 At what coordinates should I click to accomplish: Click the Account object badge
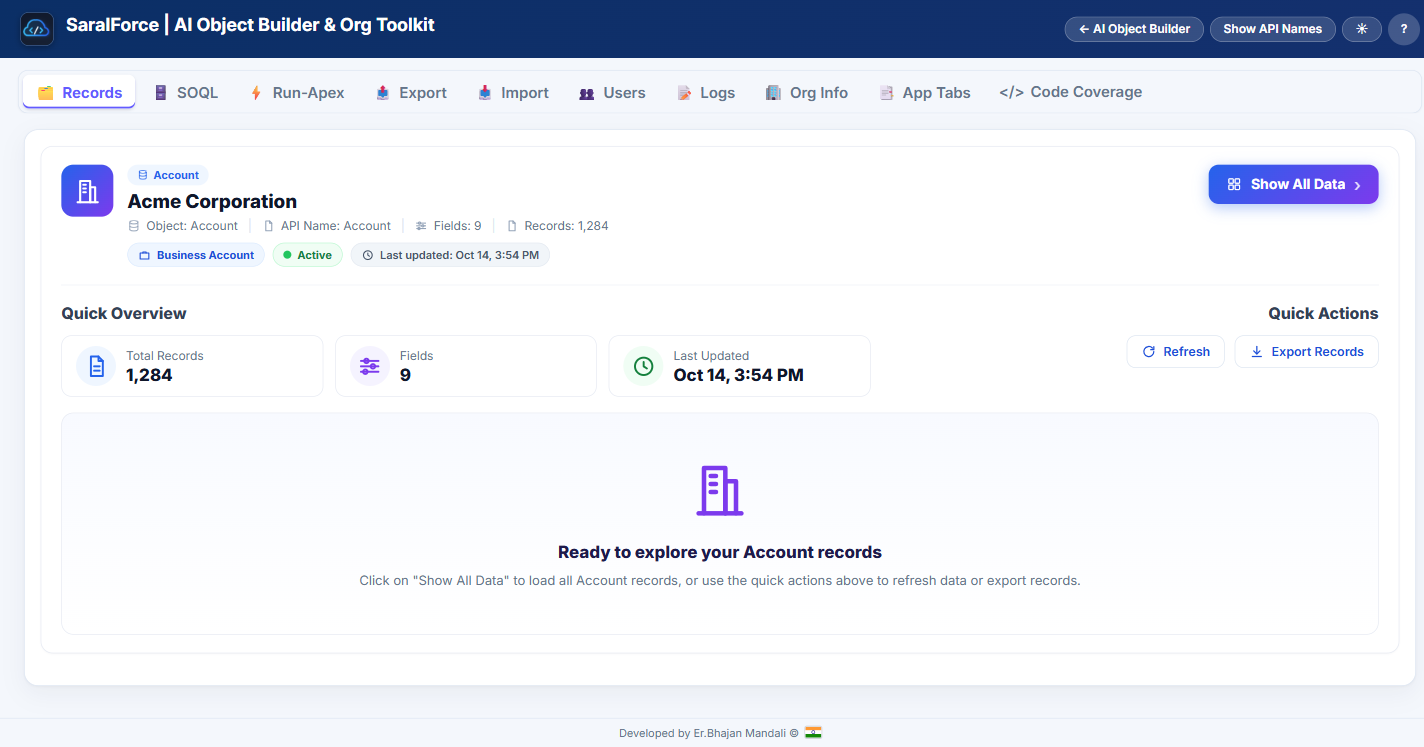tap(168, 175)
